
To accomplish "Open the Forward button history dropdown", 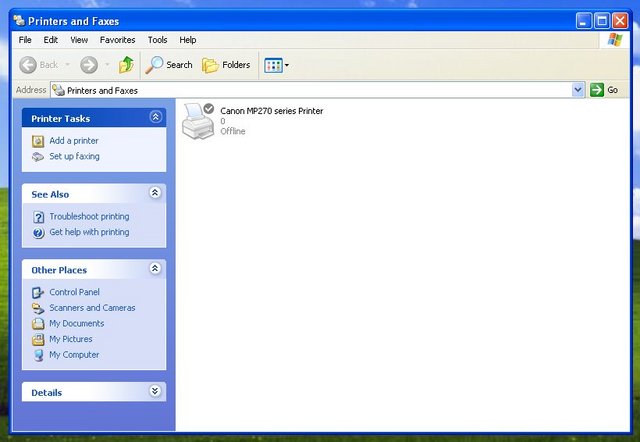I will [x=107, y=65].
